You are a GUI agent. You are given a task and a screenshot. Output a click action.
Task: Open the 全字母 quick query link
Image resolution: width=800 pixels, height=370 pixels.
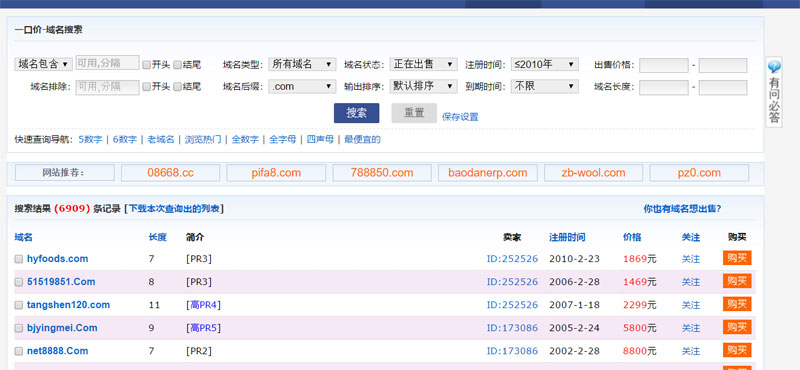point(283,139)
